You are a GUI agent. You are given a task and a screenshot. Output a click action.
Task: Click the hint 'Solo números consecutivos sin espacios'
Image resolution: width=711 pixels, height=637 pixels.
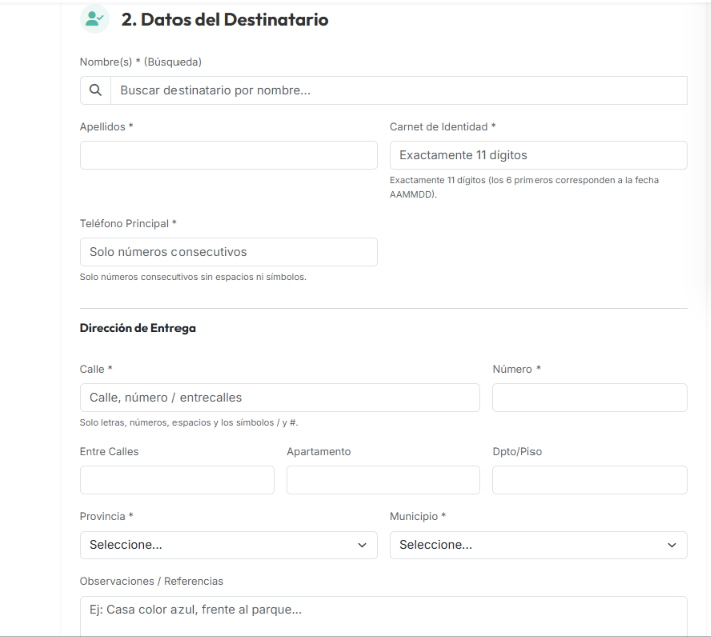[x=193, y=277]
